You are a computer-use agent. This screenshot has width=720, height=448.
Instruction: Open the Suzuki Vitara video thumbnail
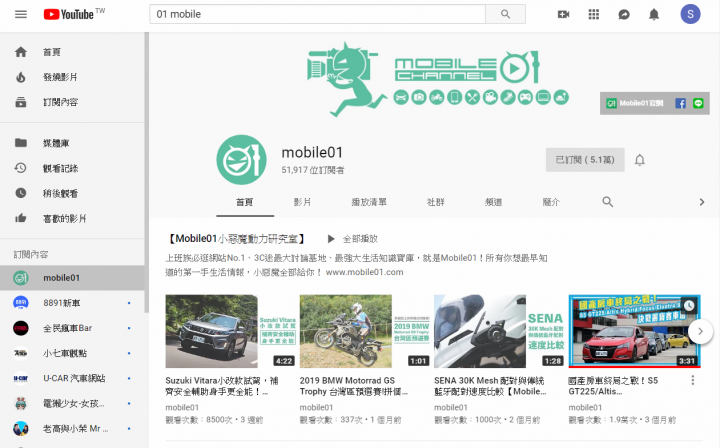click(231, 331)
